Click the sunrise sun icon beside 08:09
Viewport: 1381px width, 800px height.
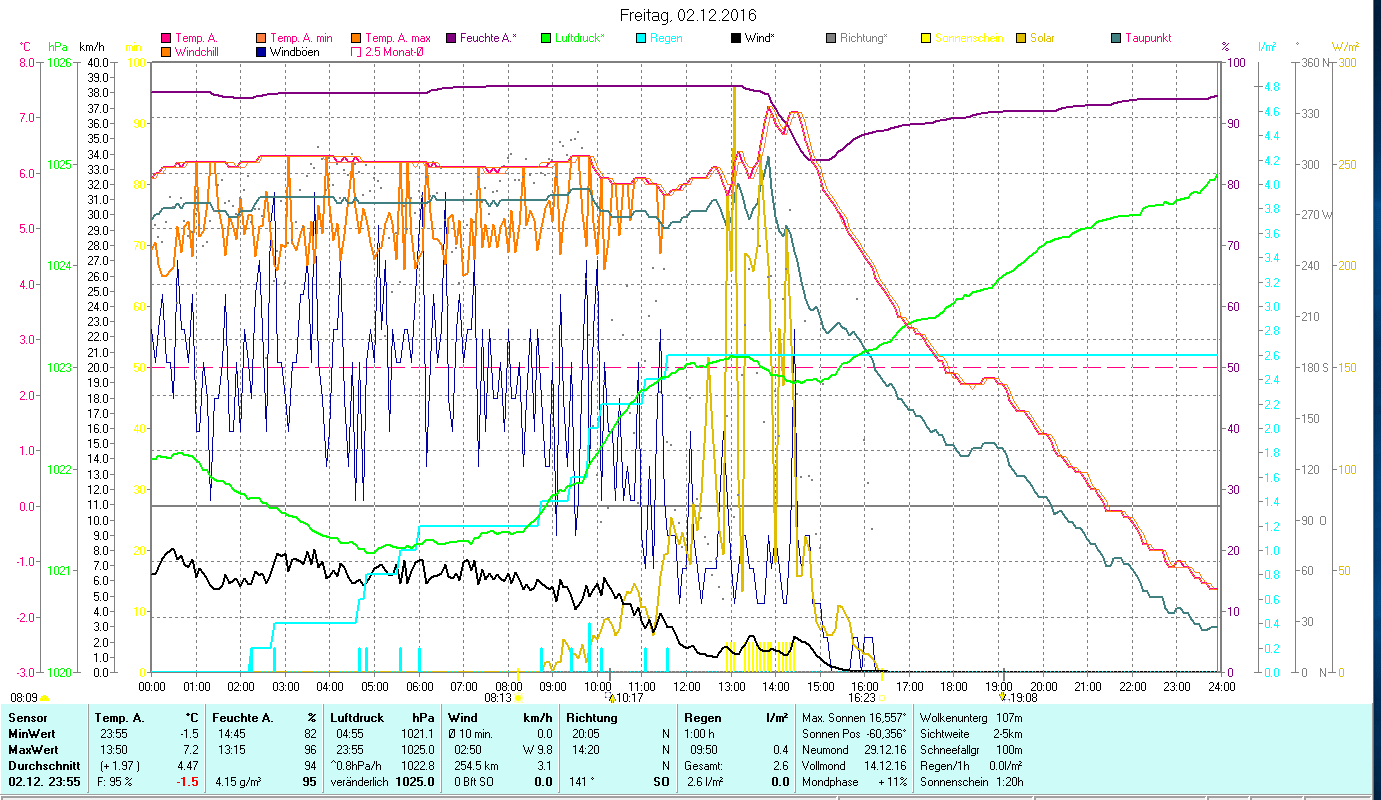tap(44, 698)
